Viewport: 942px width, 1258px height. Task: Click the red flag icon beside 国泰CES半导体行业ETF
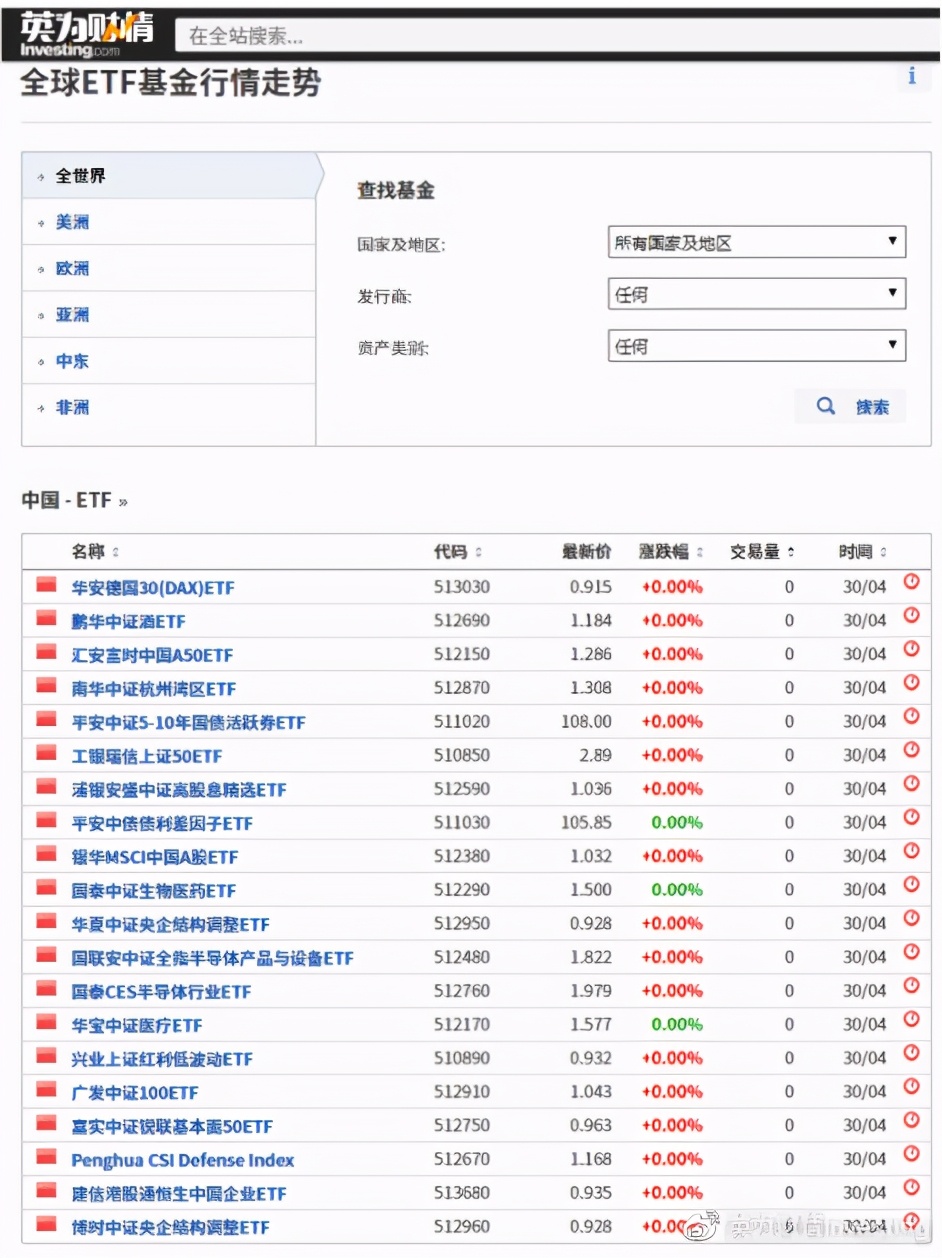[x=44, y=988]
